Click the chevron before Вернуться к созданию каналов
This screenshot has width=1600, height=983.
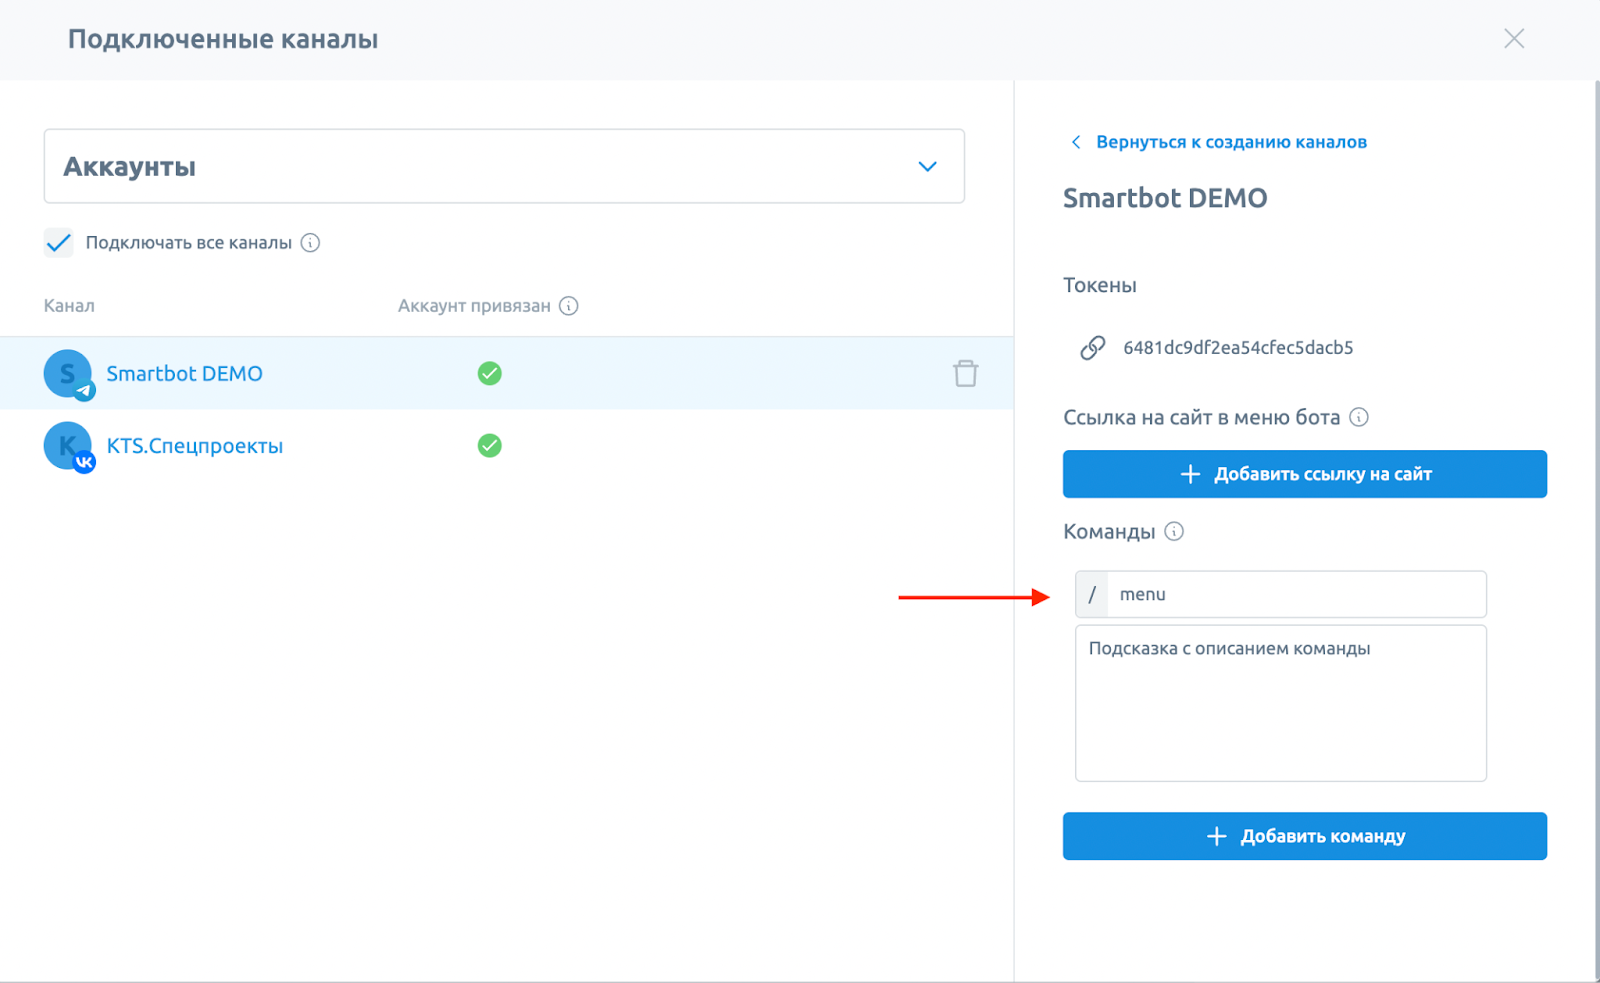(x=1075, y=142)
